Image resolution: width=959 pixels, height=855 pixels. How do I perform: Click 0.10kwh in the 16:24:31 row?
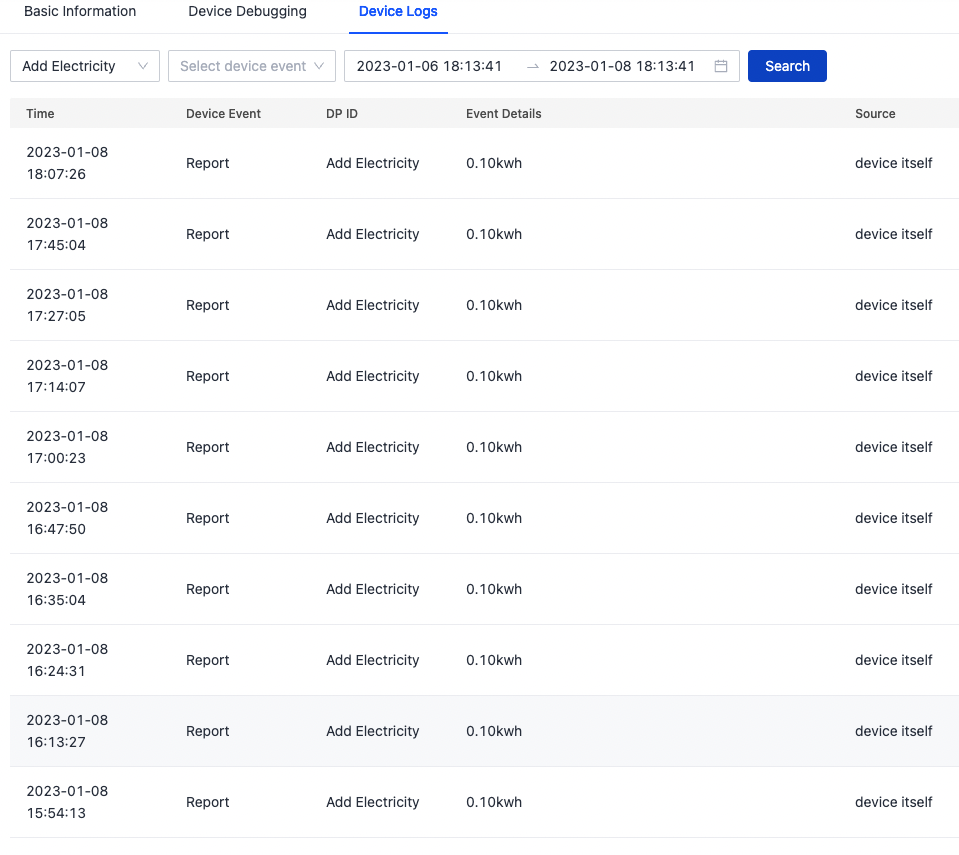coord(494,660)
